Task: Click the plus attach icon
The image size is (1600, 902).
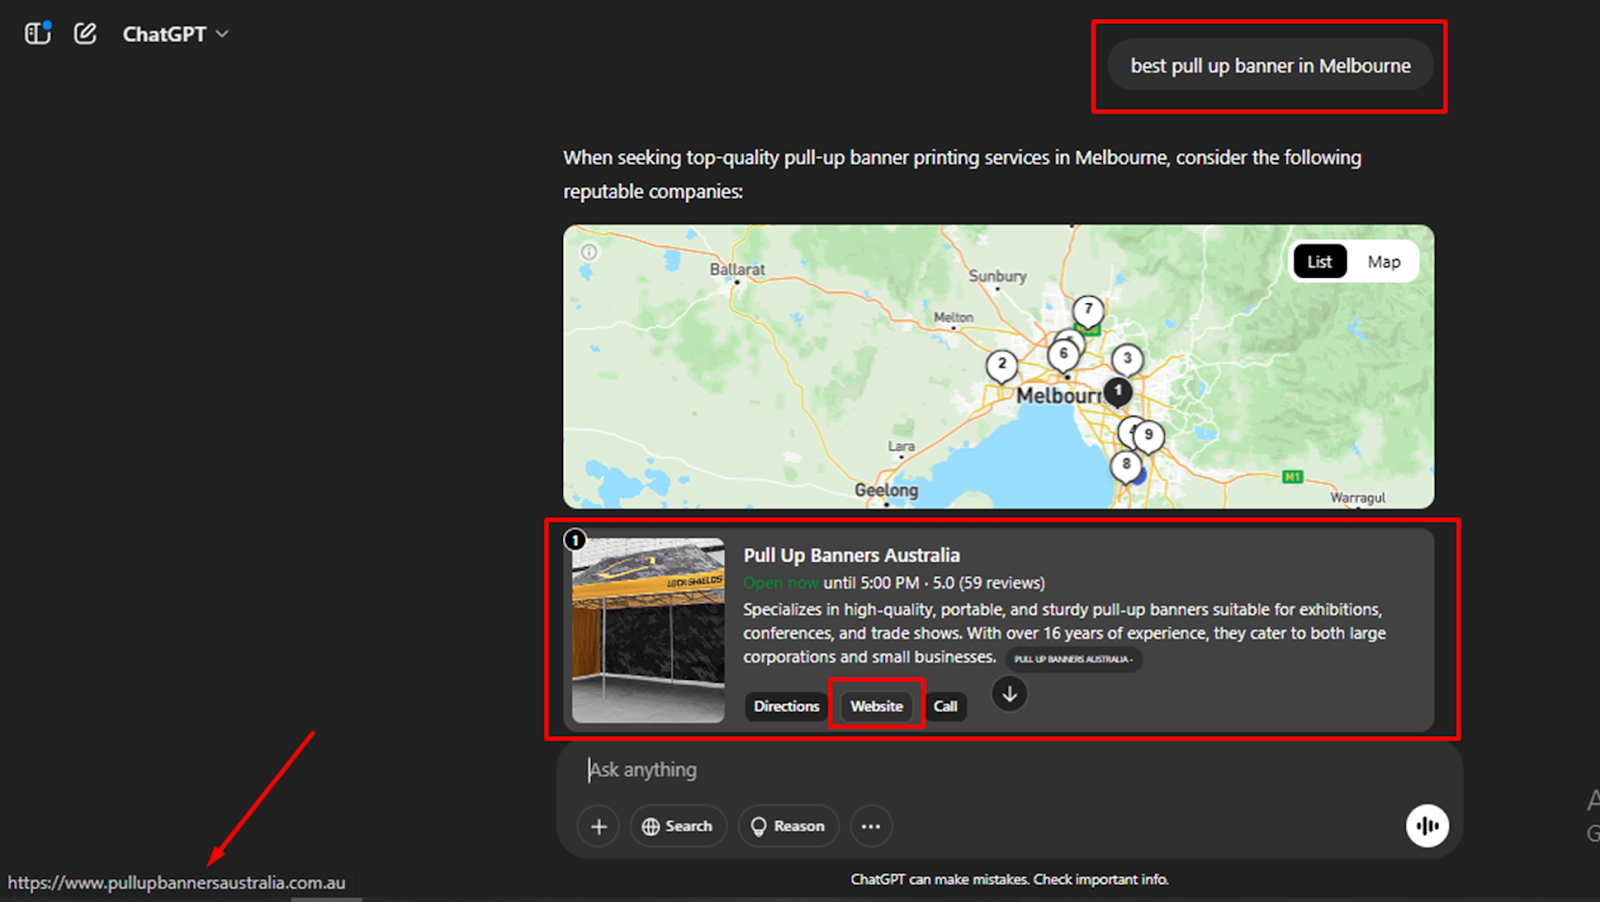Action: 598,826
